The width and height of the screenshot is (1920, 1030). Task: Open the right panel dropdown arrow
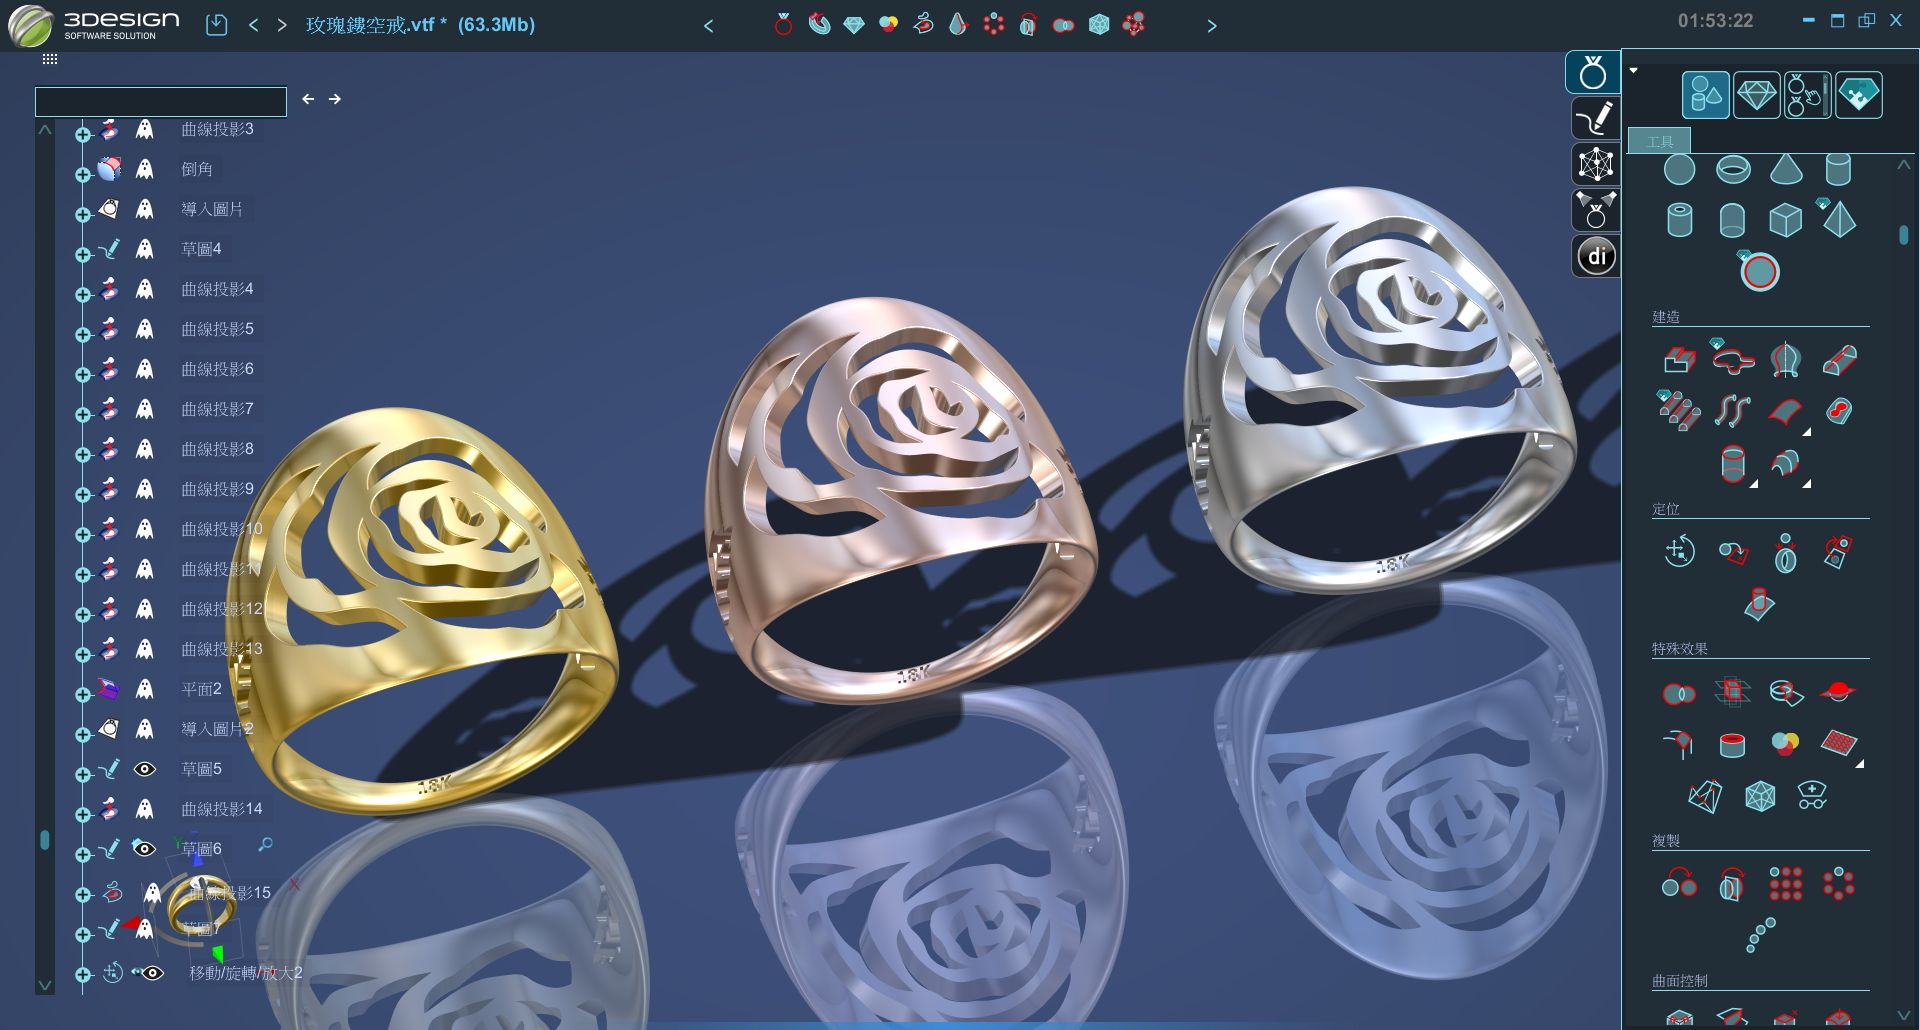click(1634, 70)
